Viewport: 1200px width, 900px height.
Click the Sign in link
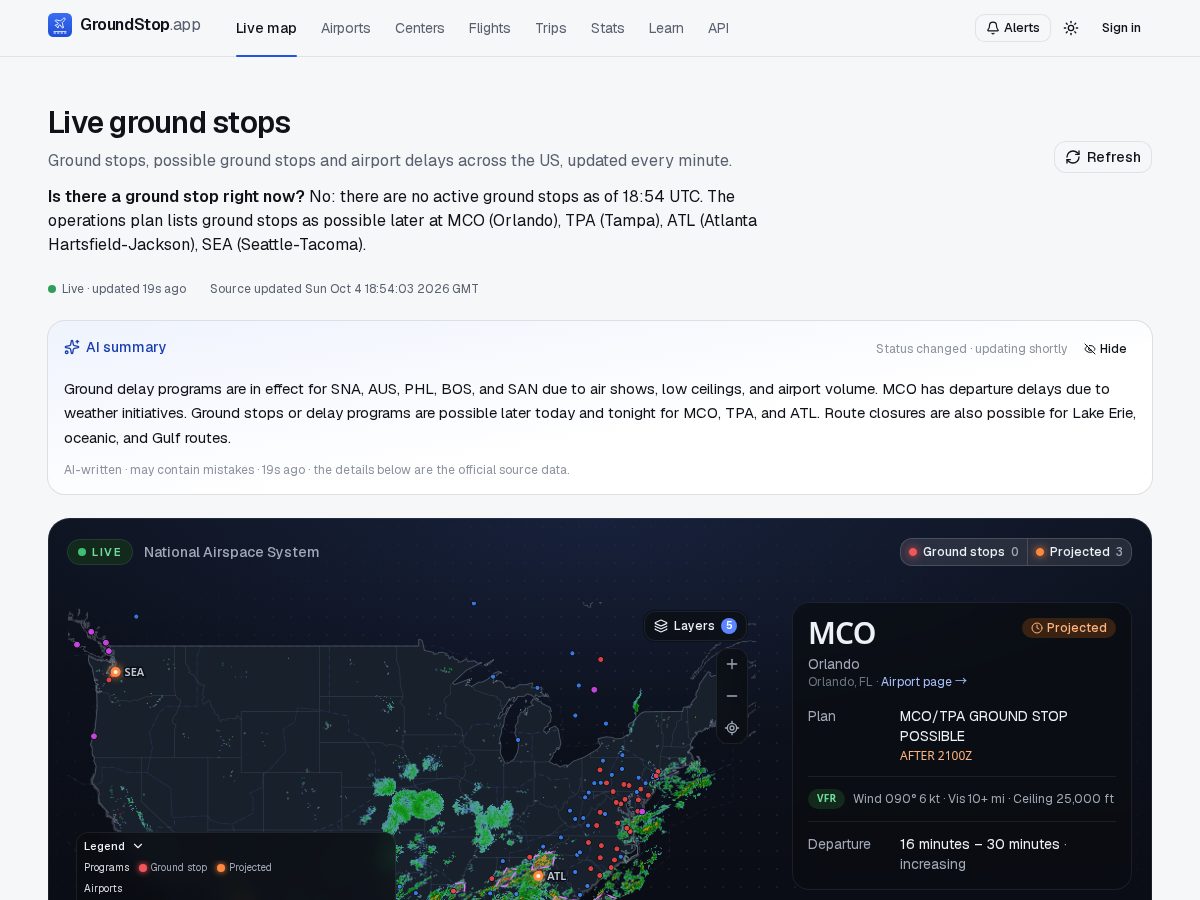pos(1121,28)
